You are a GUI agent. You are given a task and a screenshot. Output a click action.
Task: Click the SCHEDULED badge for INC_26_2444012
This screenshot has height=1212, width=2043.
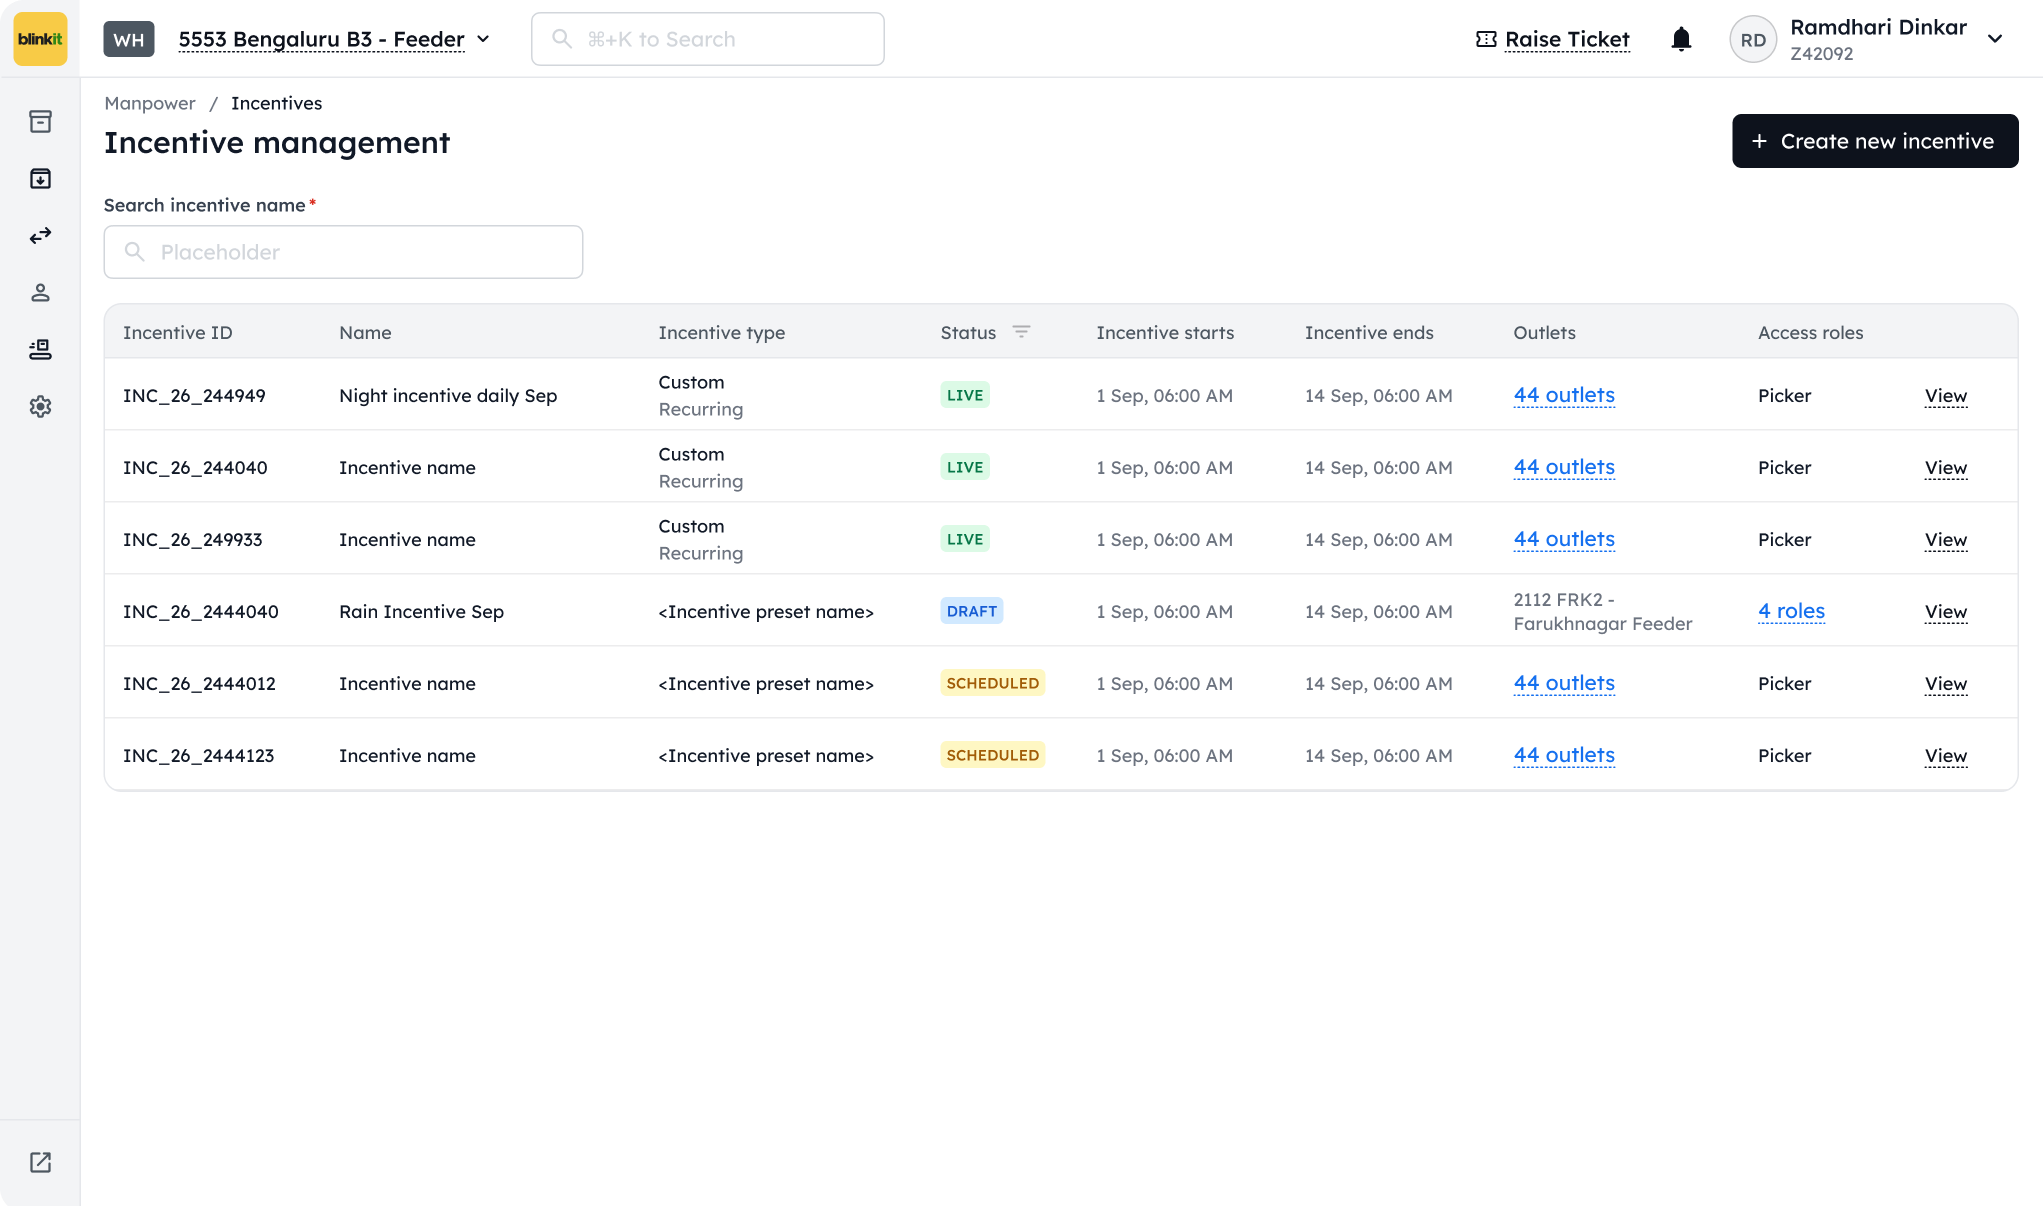[x=992, y=683]
